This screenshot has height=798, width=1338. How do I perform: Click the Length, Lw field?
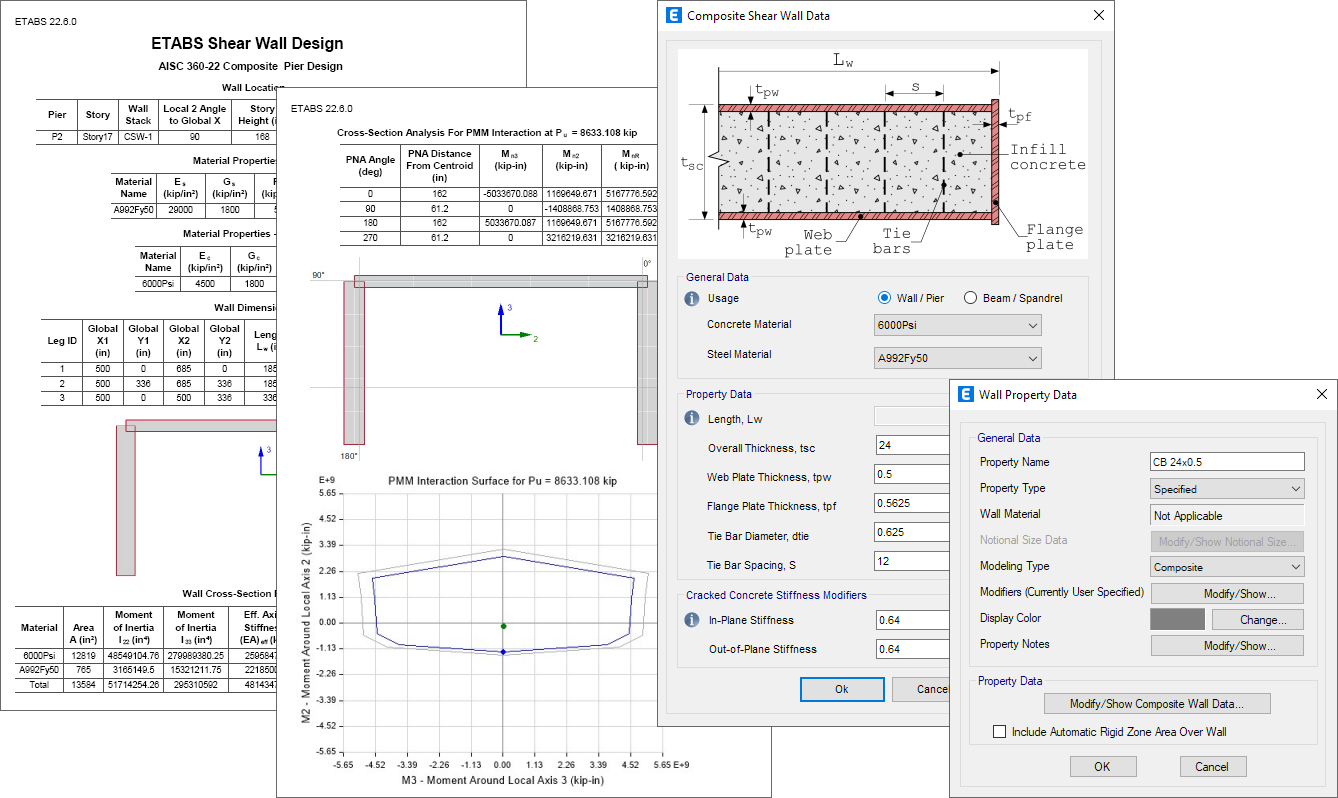[x=912, y=416]
